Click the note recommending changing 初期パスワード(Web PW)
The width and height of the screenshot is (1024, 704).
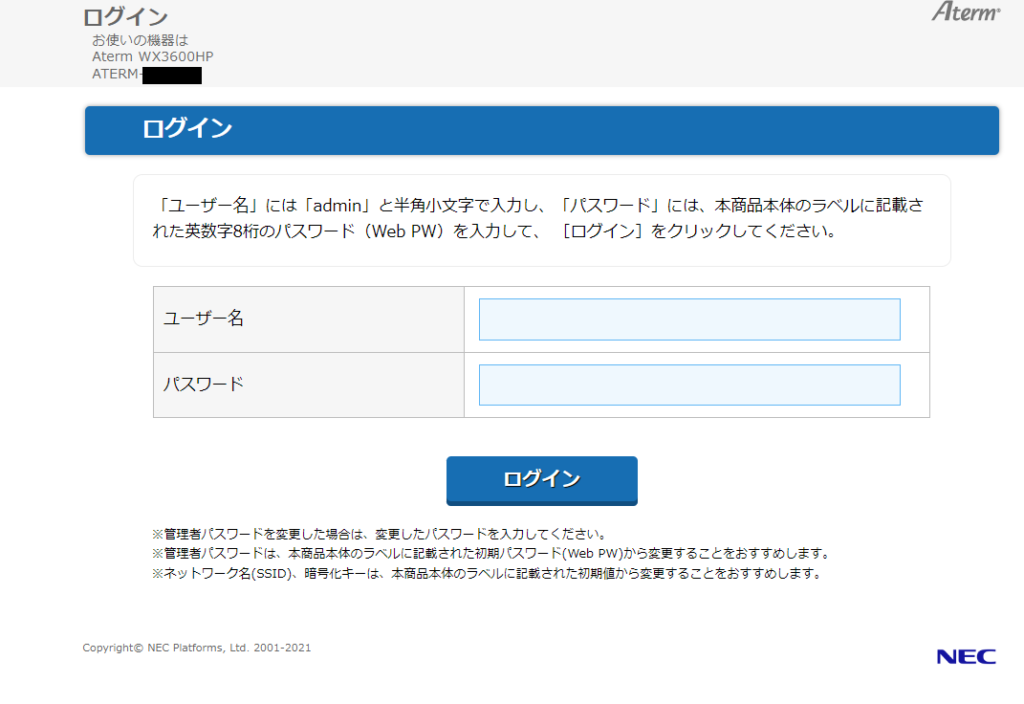490,553
